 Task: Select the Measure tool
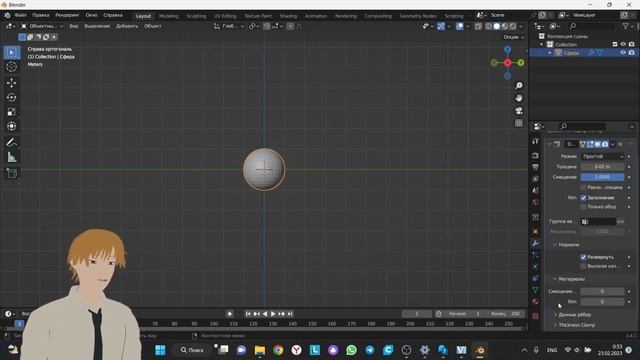pyautogui.click(x=11, y=157)
